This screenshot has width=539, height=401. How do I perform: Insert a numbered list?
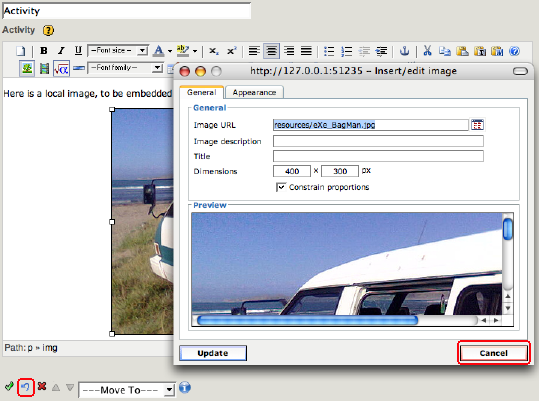tap(346, 51)
